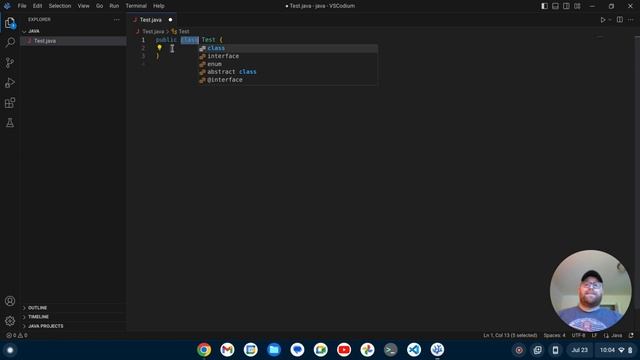
Task: Open Explorer Views and More Actions ellipsis
Action: pyautogui.click(x=117, y=20)
